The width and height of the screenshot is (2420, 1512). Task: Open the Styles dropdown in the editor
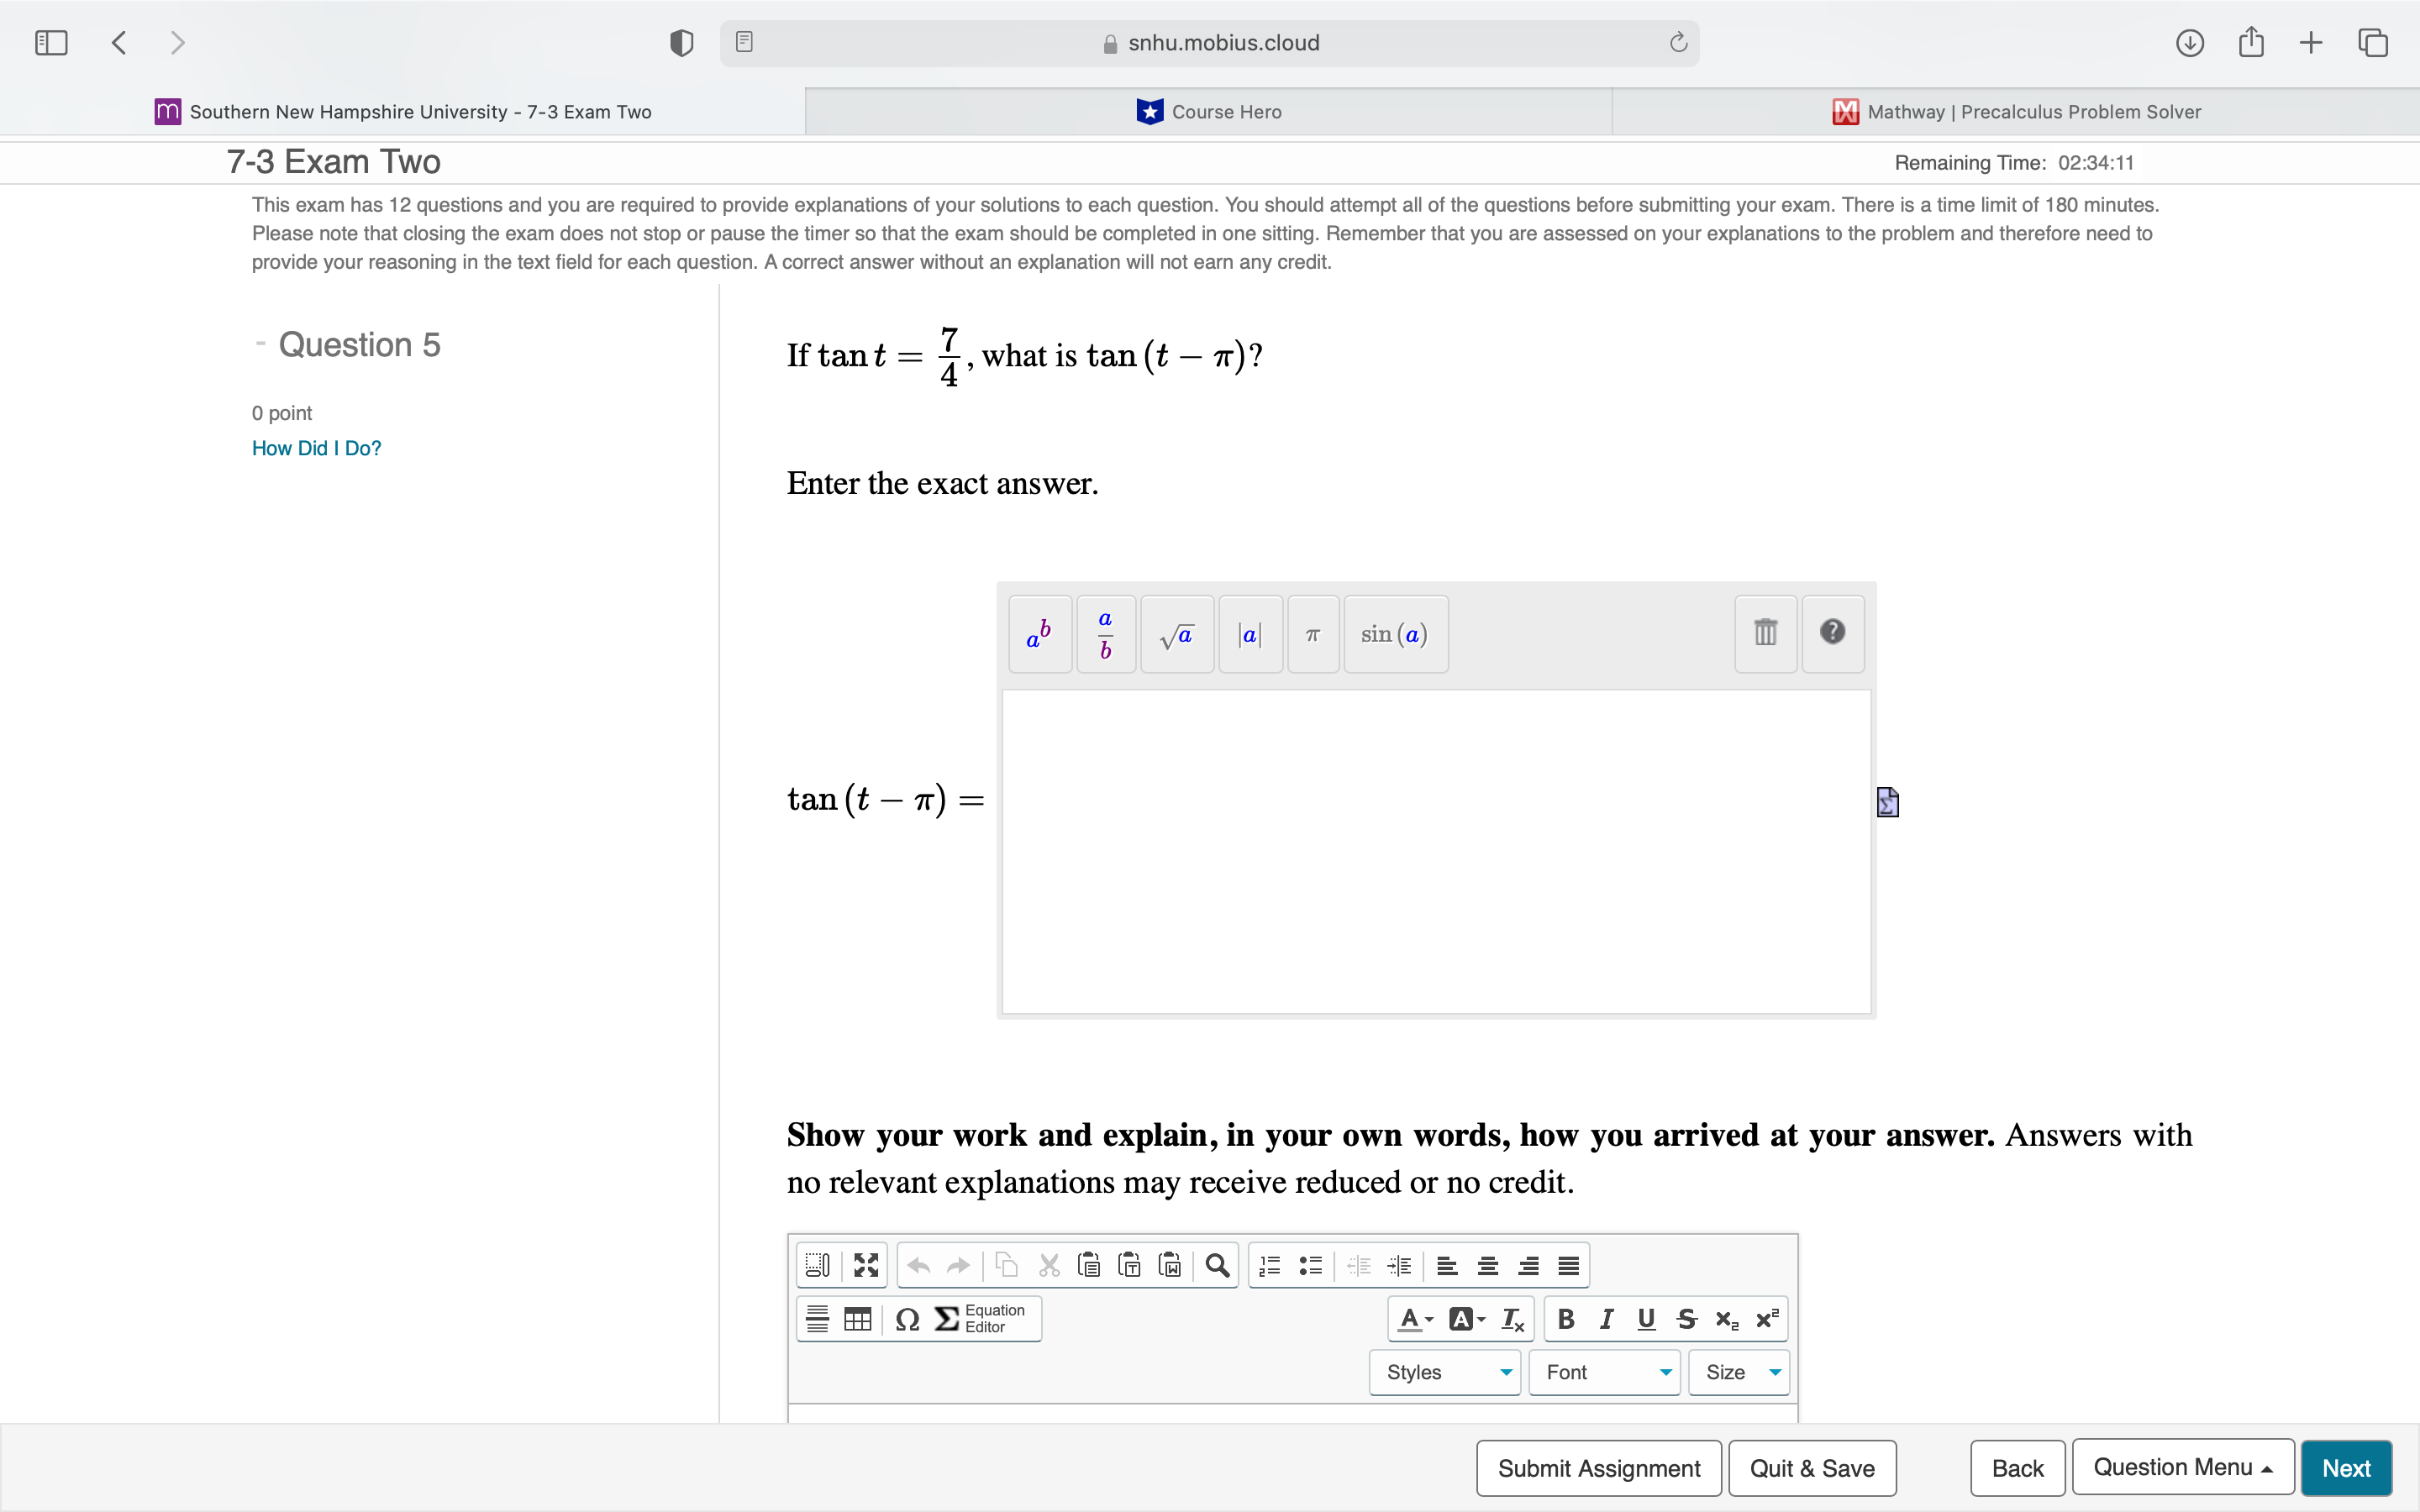(x=1444, y=1372)
